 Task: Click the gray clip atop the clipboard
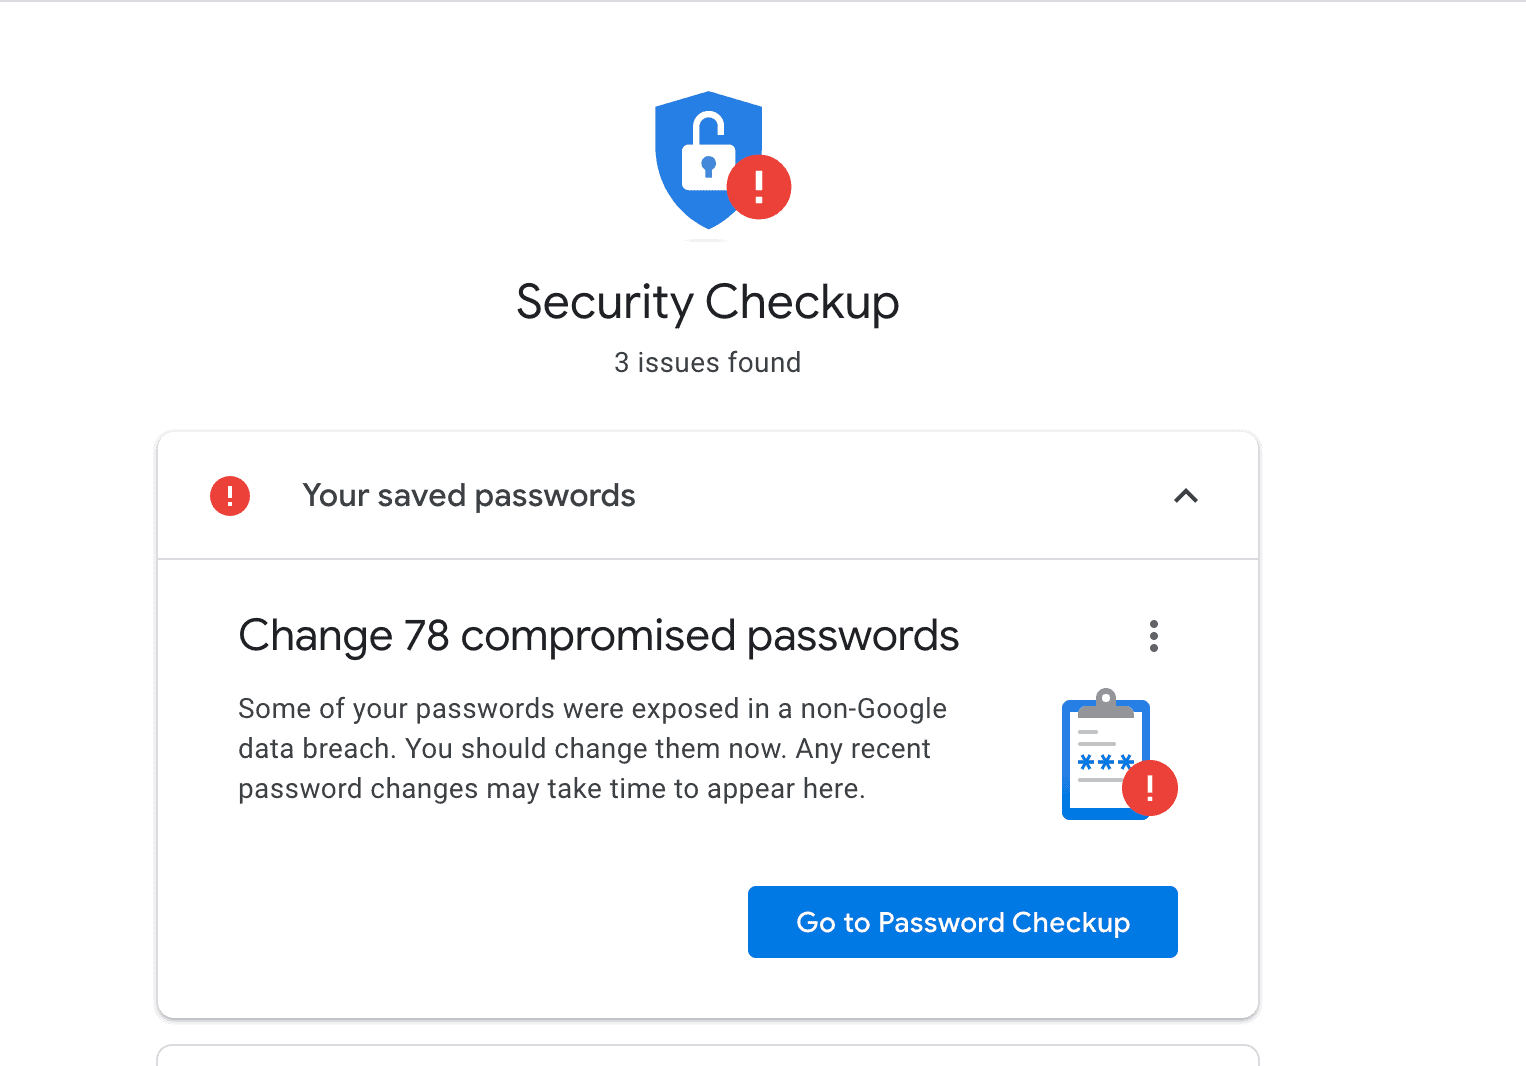point(1106,702)
